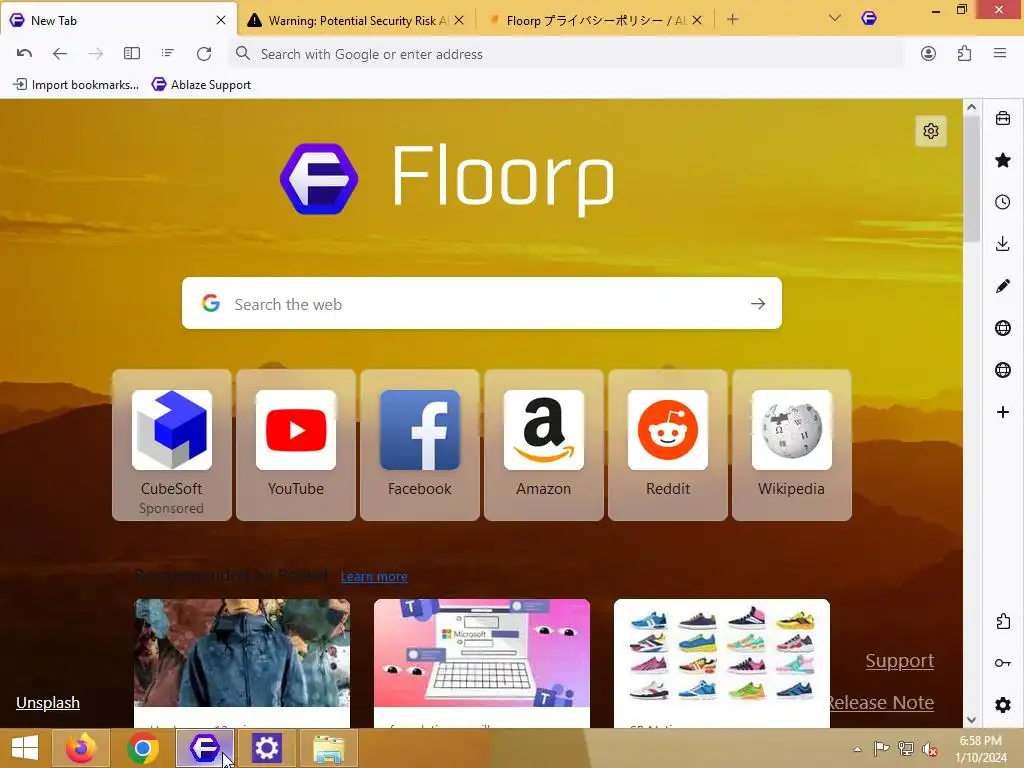Open the account profile icon

928,54
